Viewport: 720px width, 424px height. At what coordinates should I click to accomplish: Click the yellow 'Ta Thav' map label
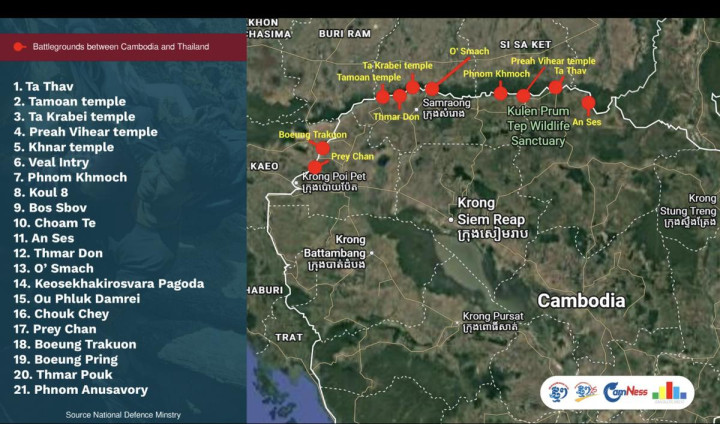(570, 71)
